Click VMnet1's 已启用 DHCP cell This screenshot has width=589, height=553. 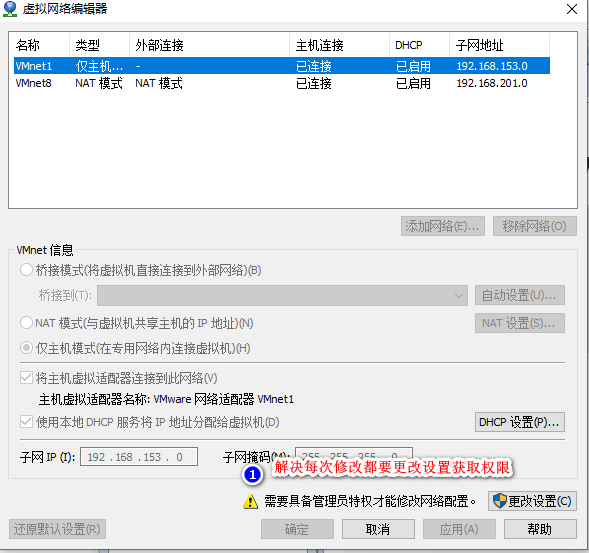(413, 66)
